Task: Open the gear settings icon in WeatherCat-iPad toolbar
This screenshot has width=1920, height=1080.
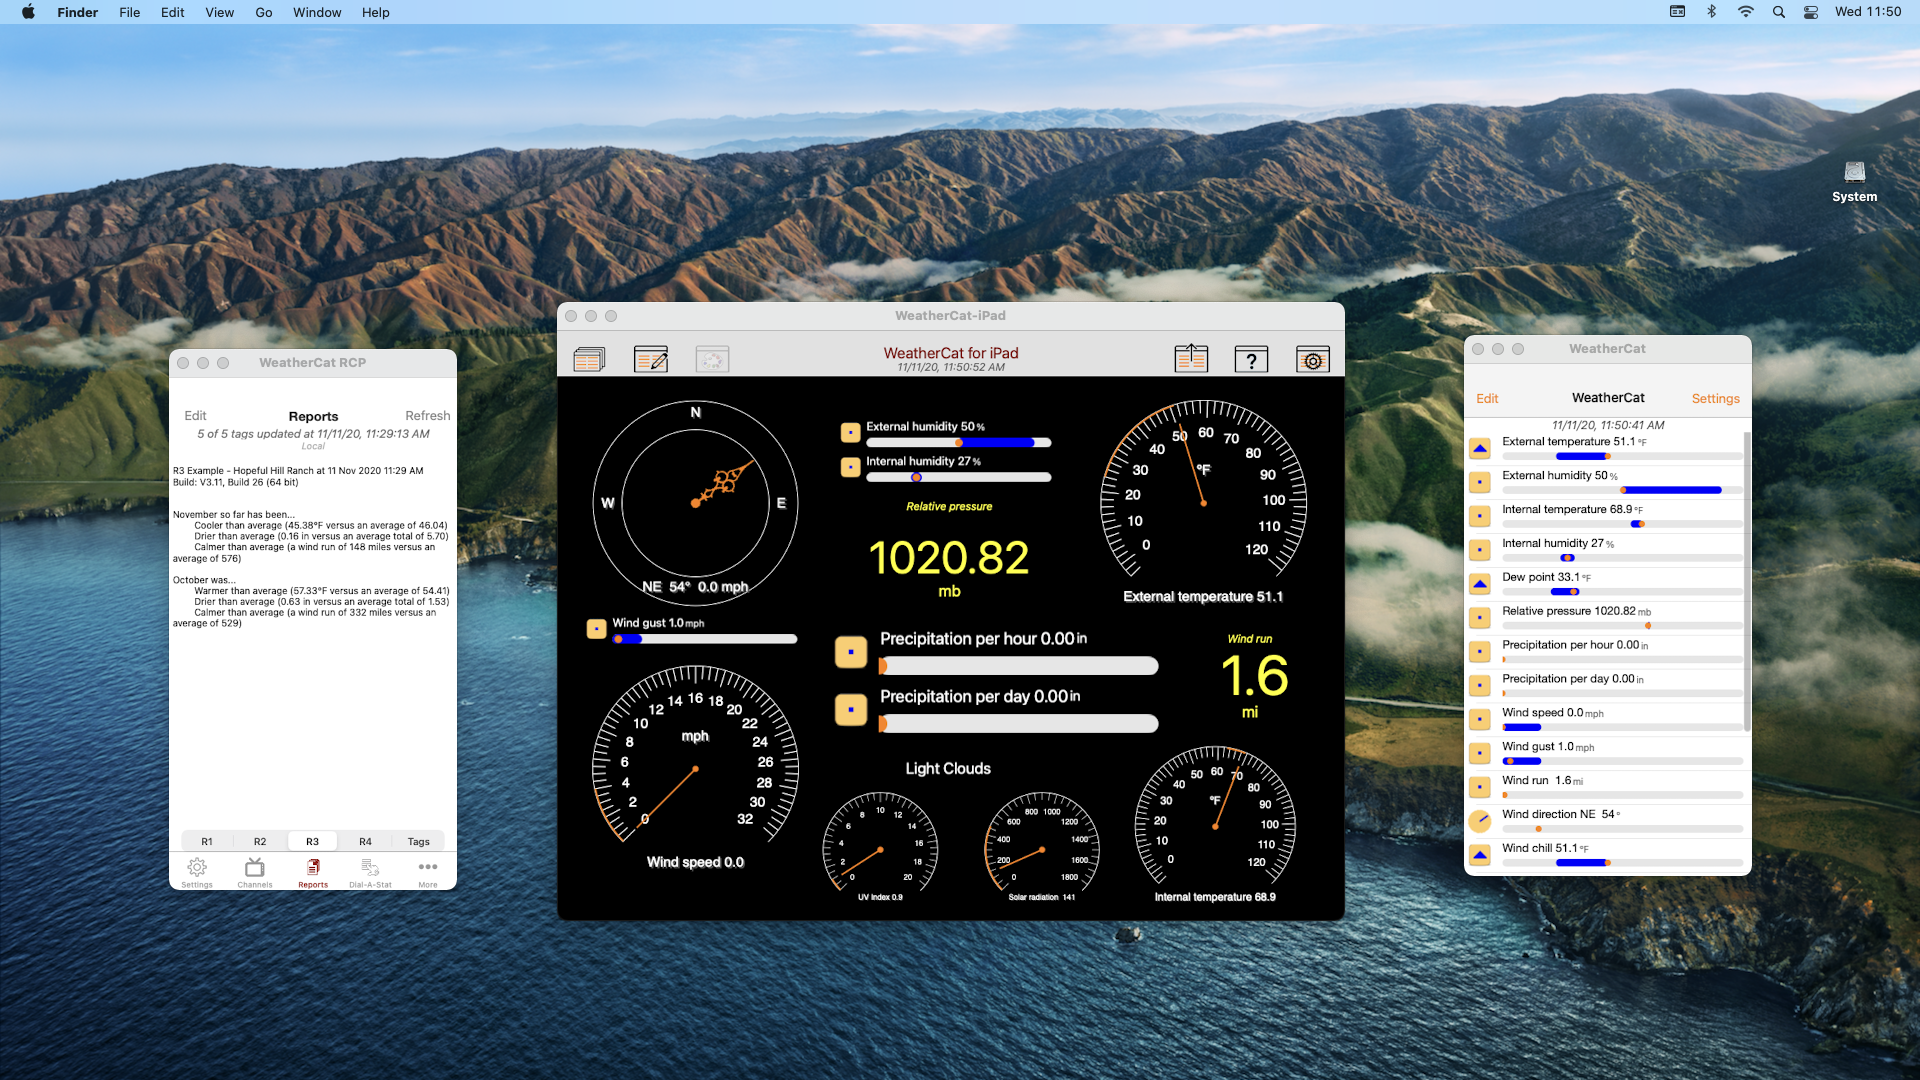Action: [1313, 359]
